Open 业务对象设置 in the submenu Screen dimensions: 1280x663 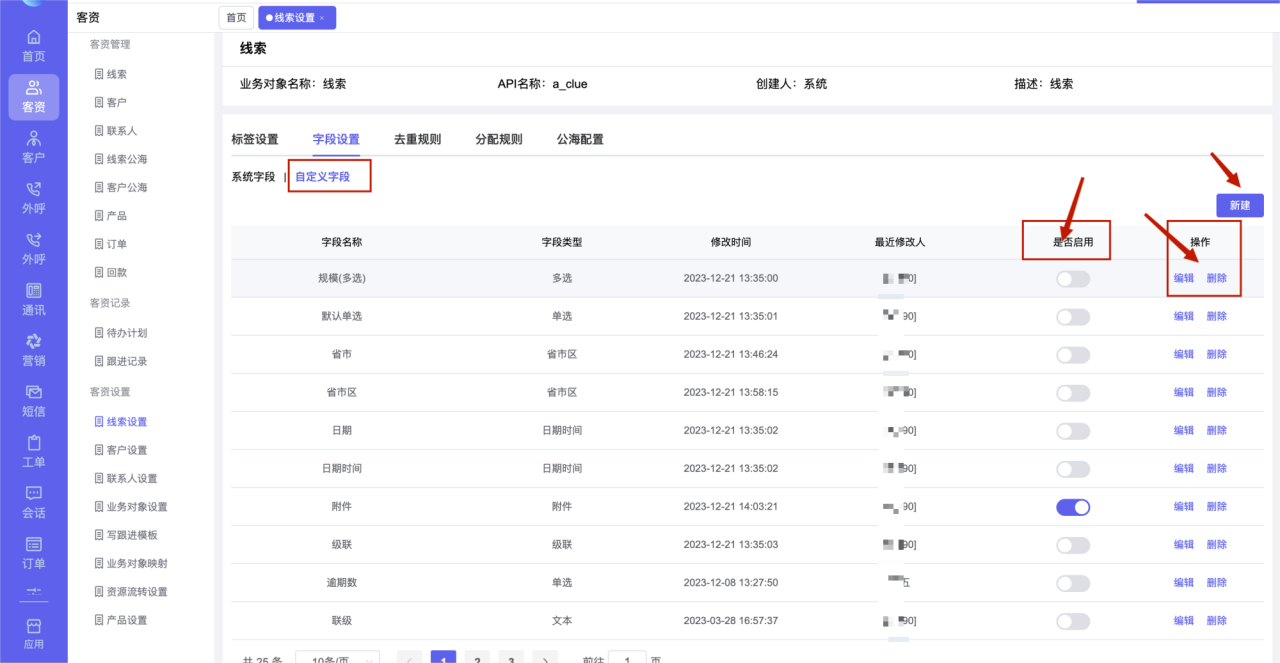(130, 507)
